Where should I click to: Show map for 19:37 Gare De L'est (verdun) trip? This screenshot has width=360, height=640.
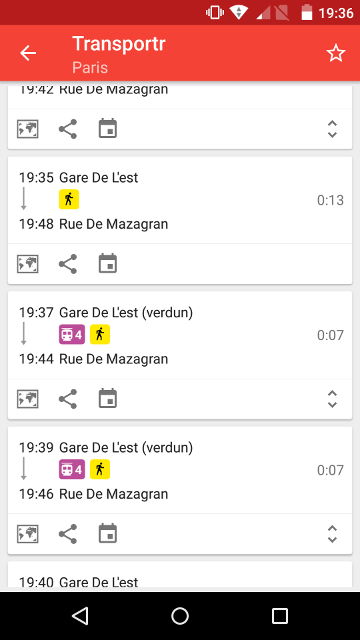point(28,399)
